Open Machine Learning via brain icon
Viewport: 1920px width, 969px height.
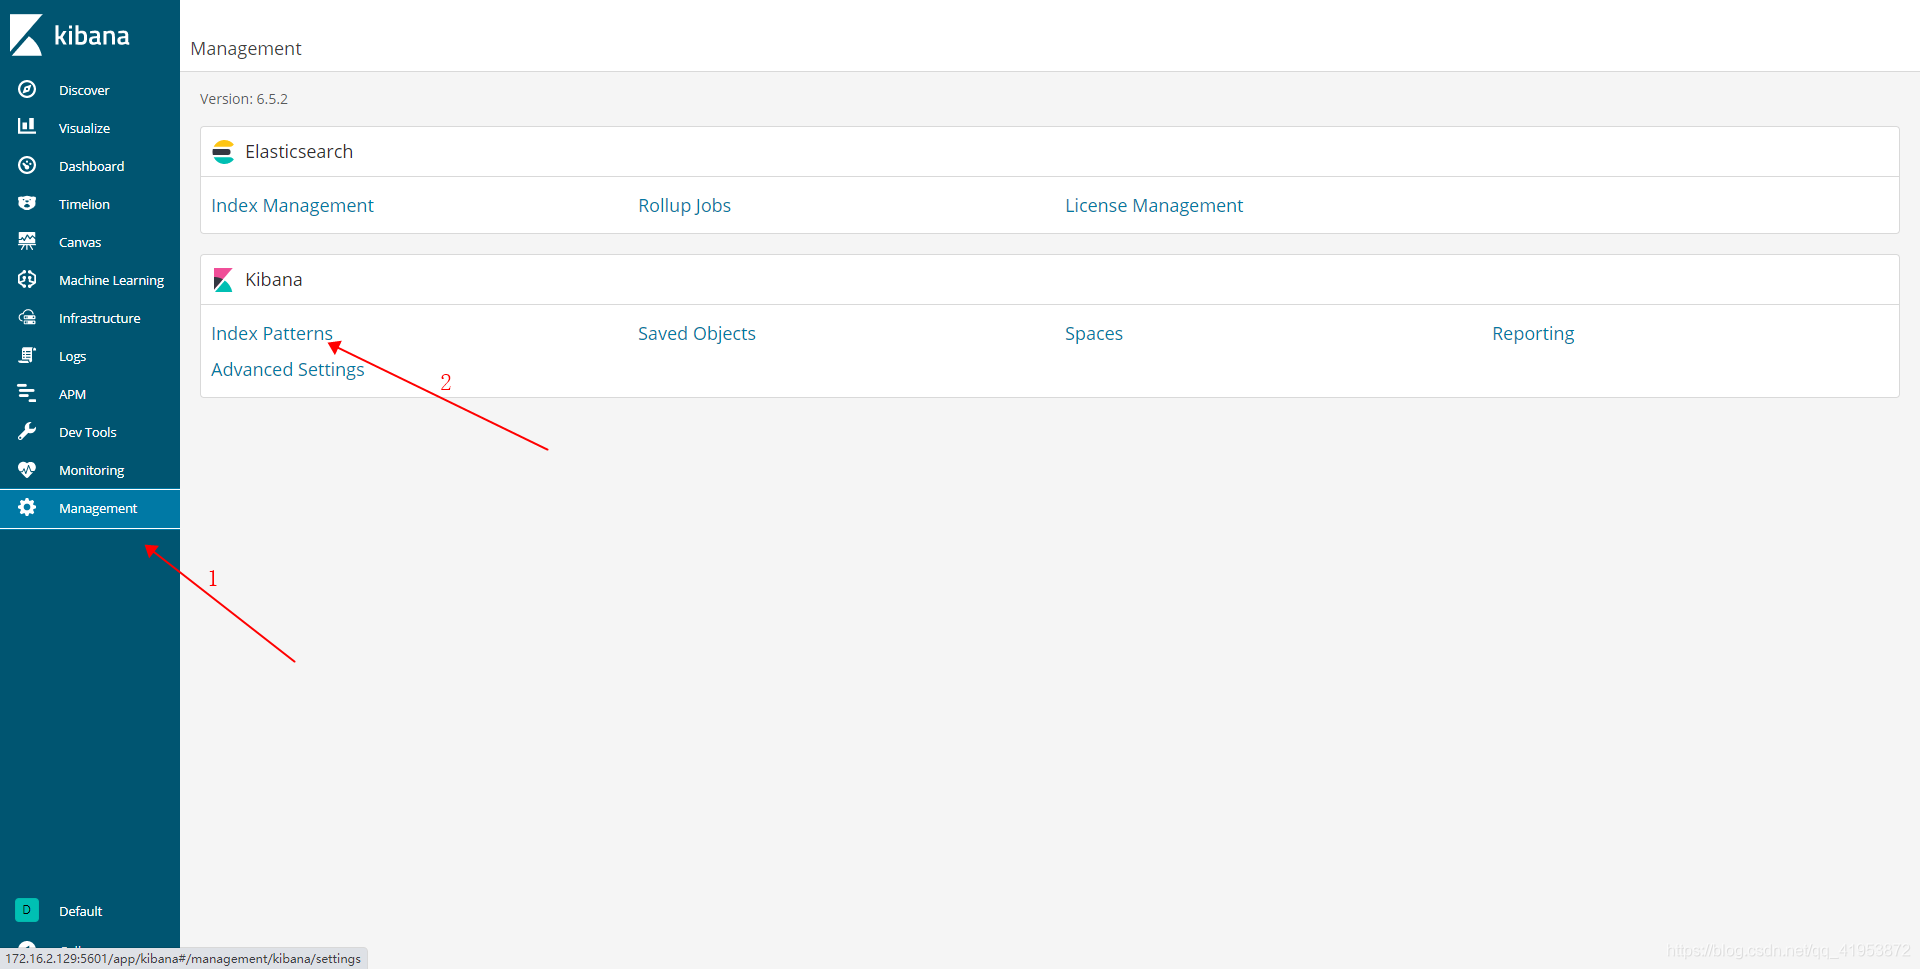pyautogui.click(x=27, y=279)
